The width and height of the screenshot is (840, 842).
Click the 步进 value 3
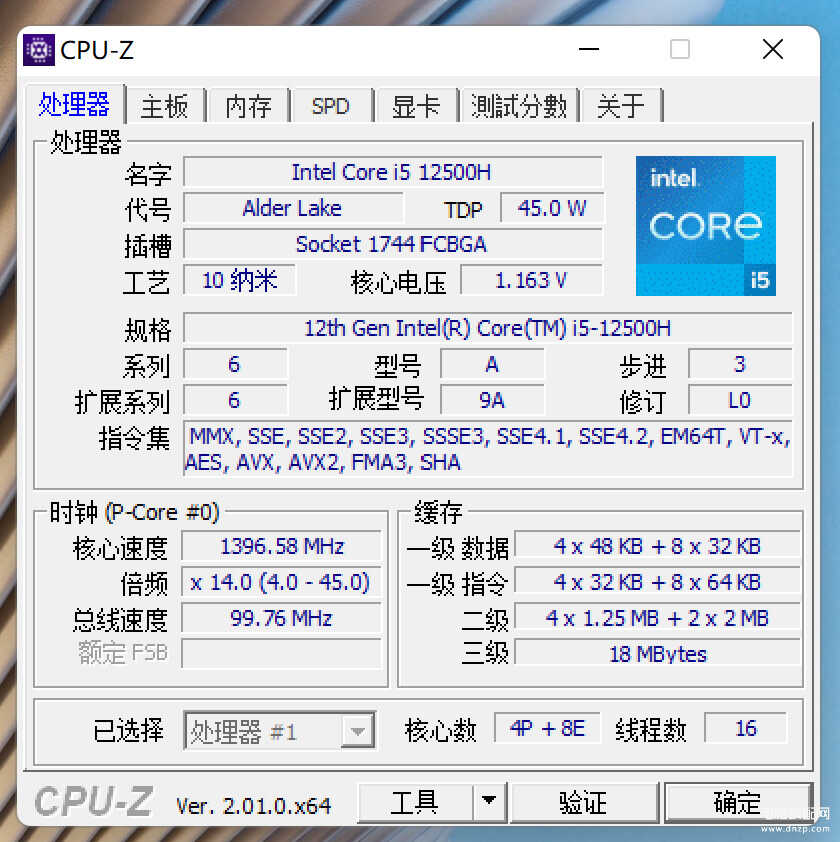740,364
